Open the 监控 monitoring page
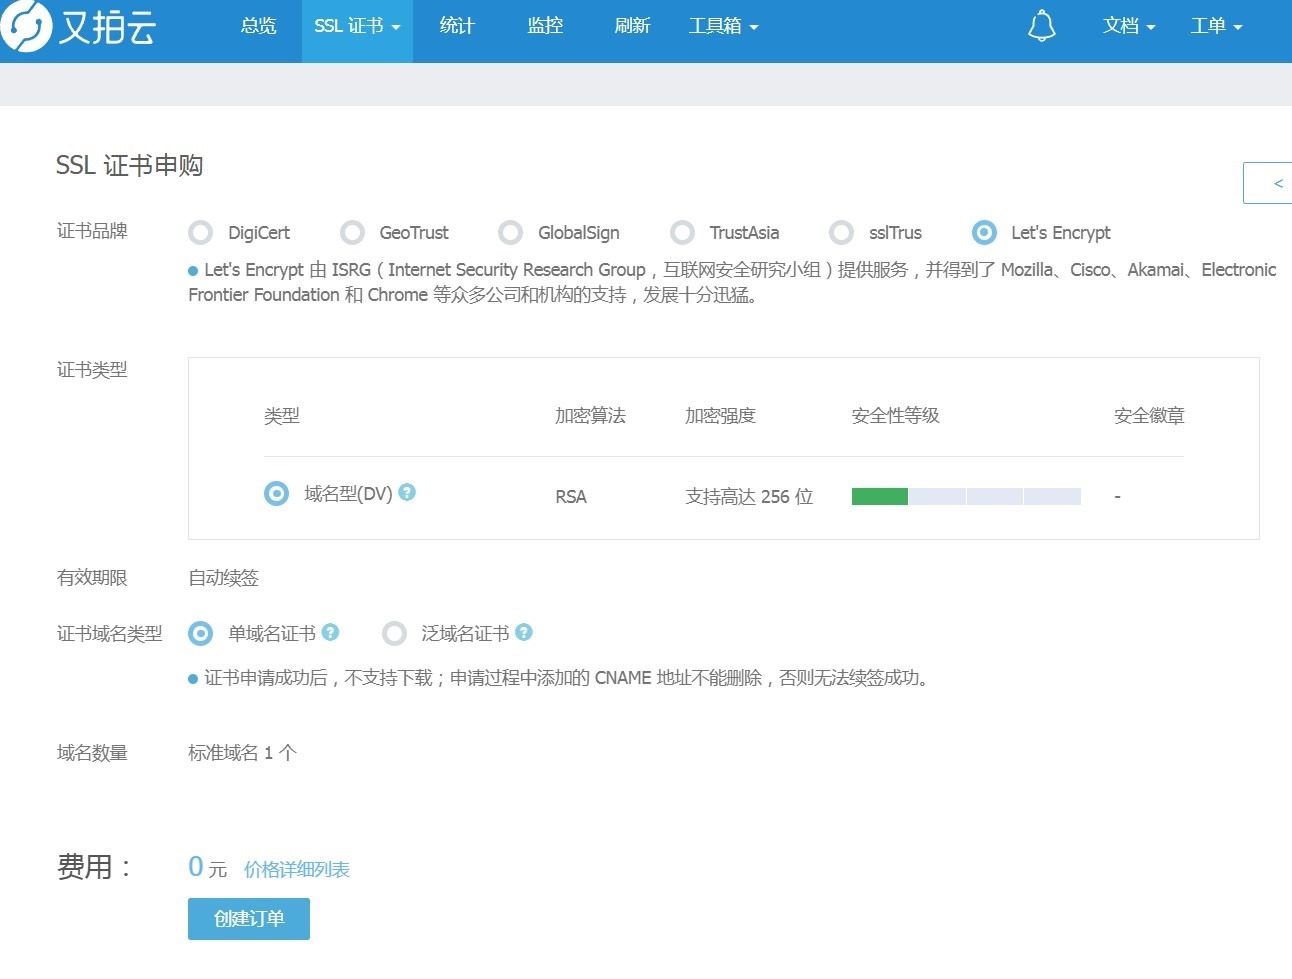 coord(545,26)
